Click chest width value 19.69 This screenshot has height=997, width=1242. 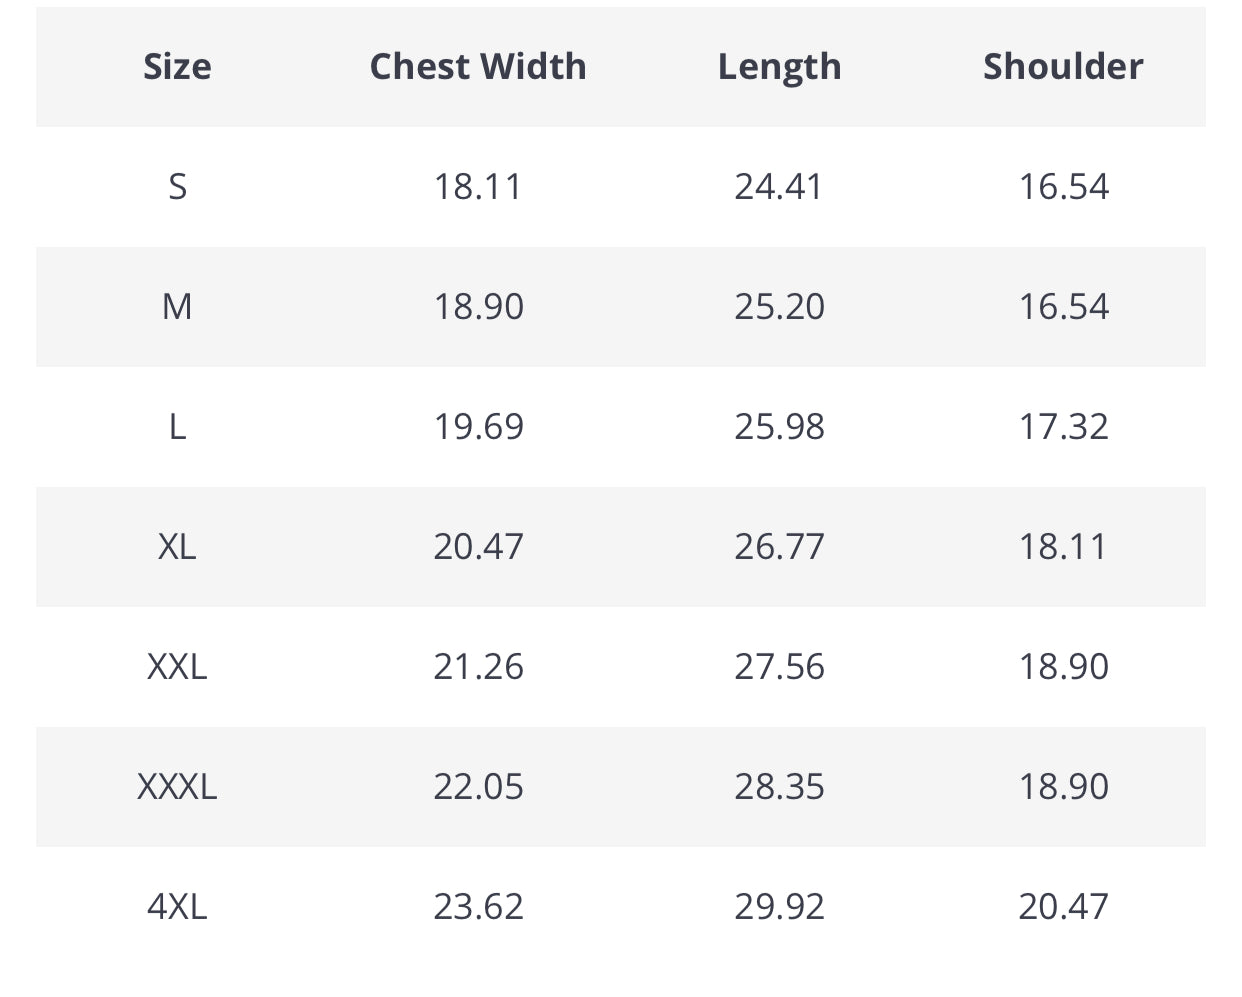(478, 427)
